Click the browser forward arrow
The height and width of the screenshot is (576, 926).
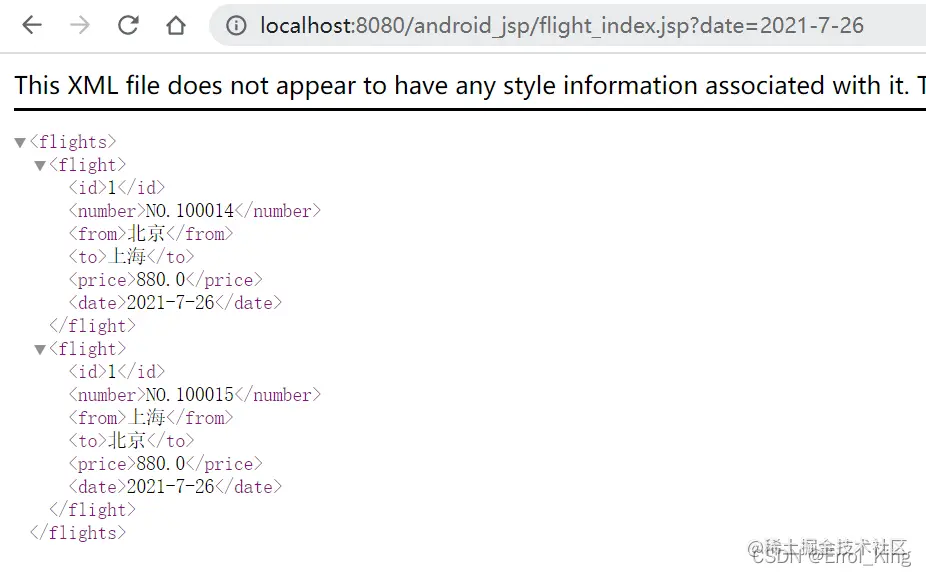80,25
